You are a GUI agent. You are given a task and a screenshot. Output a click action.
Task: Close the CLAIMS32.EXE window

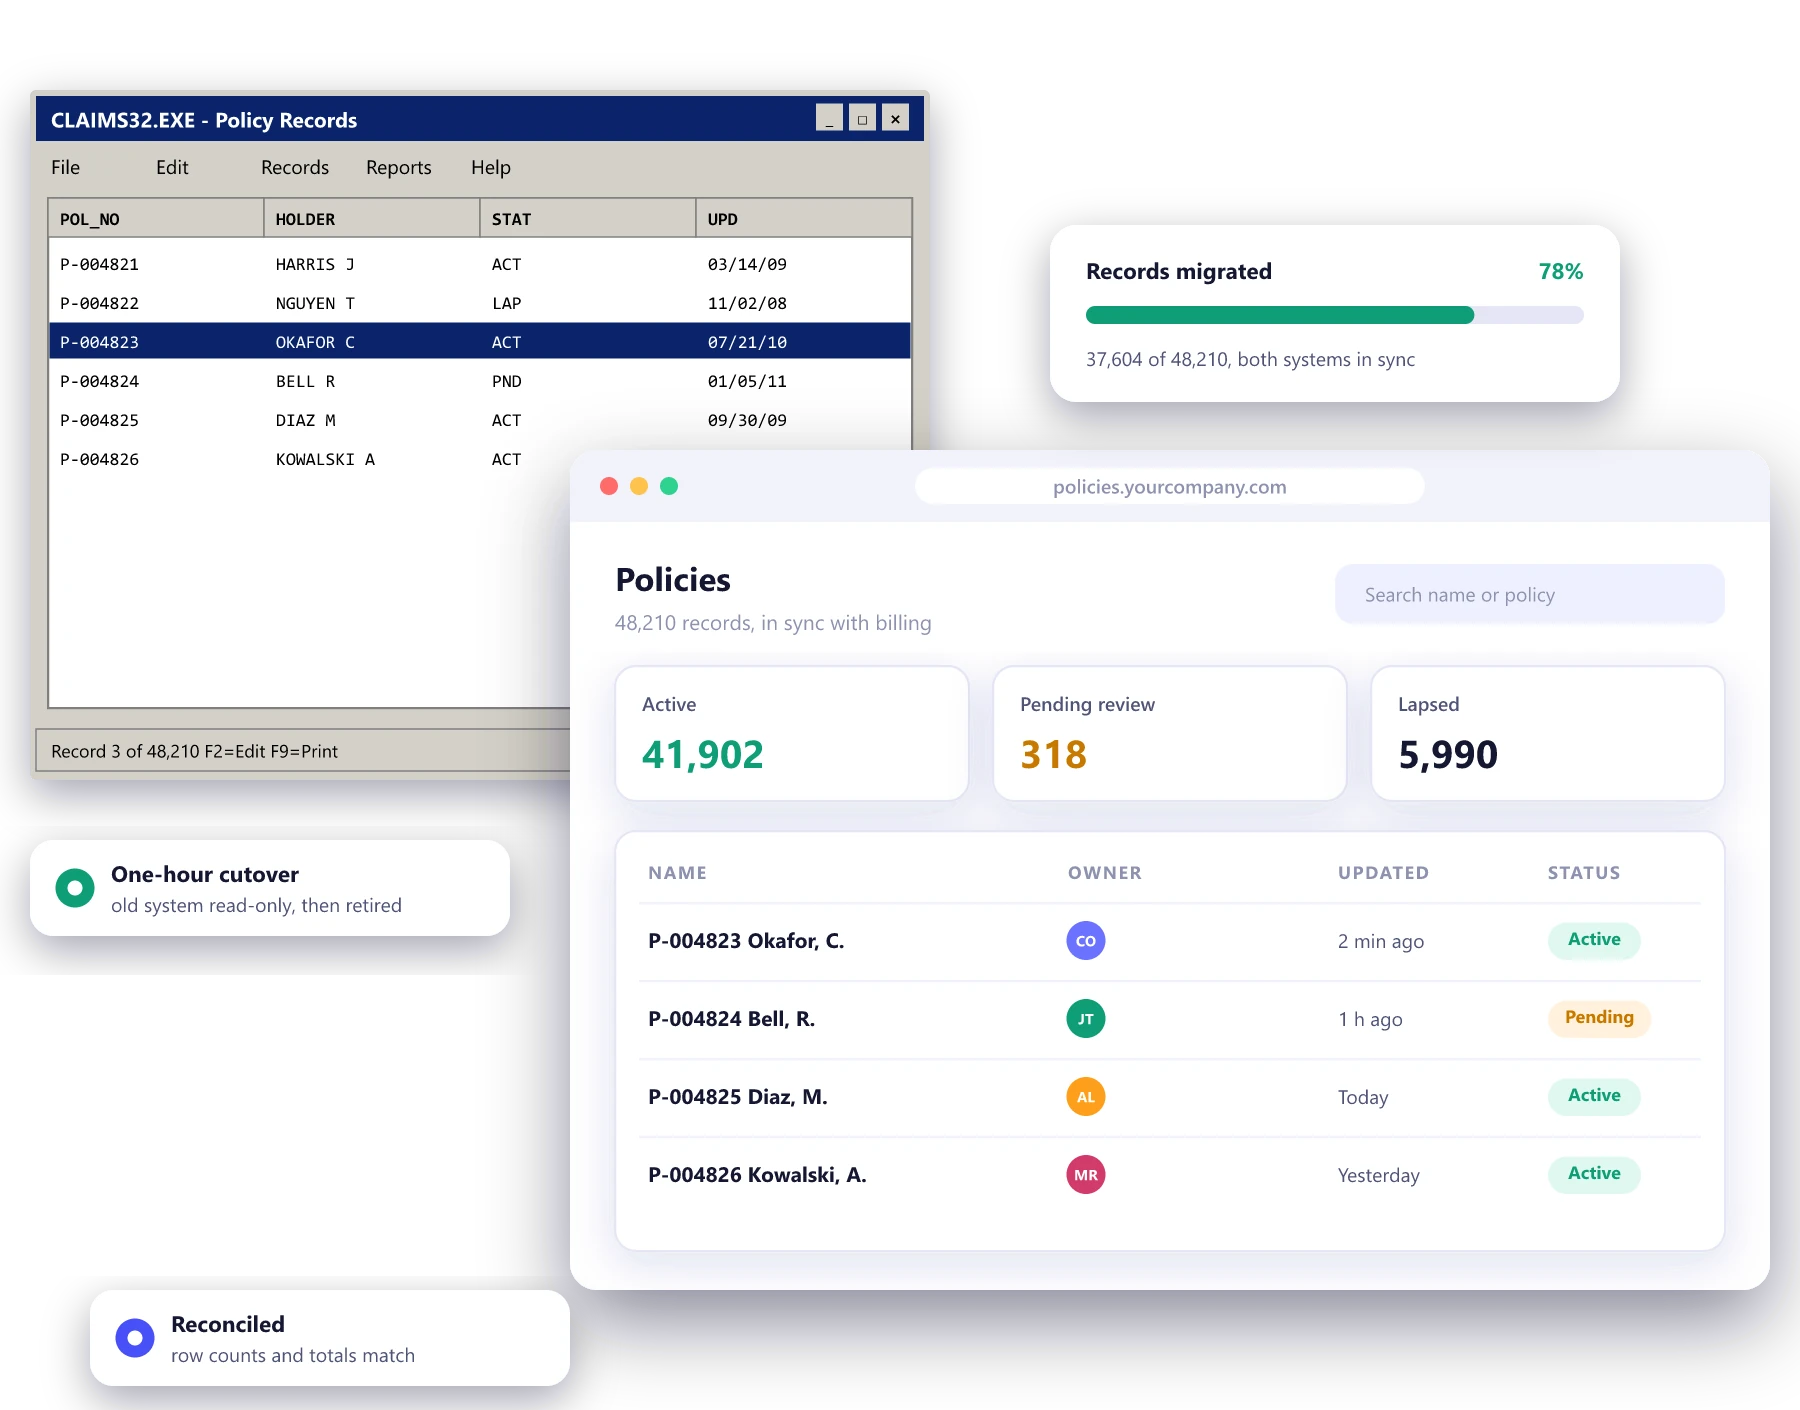pyautogui.click(x=895, y=118)
